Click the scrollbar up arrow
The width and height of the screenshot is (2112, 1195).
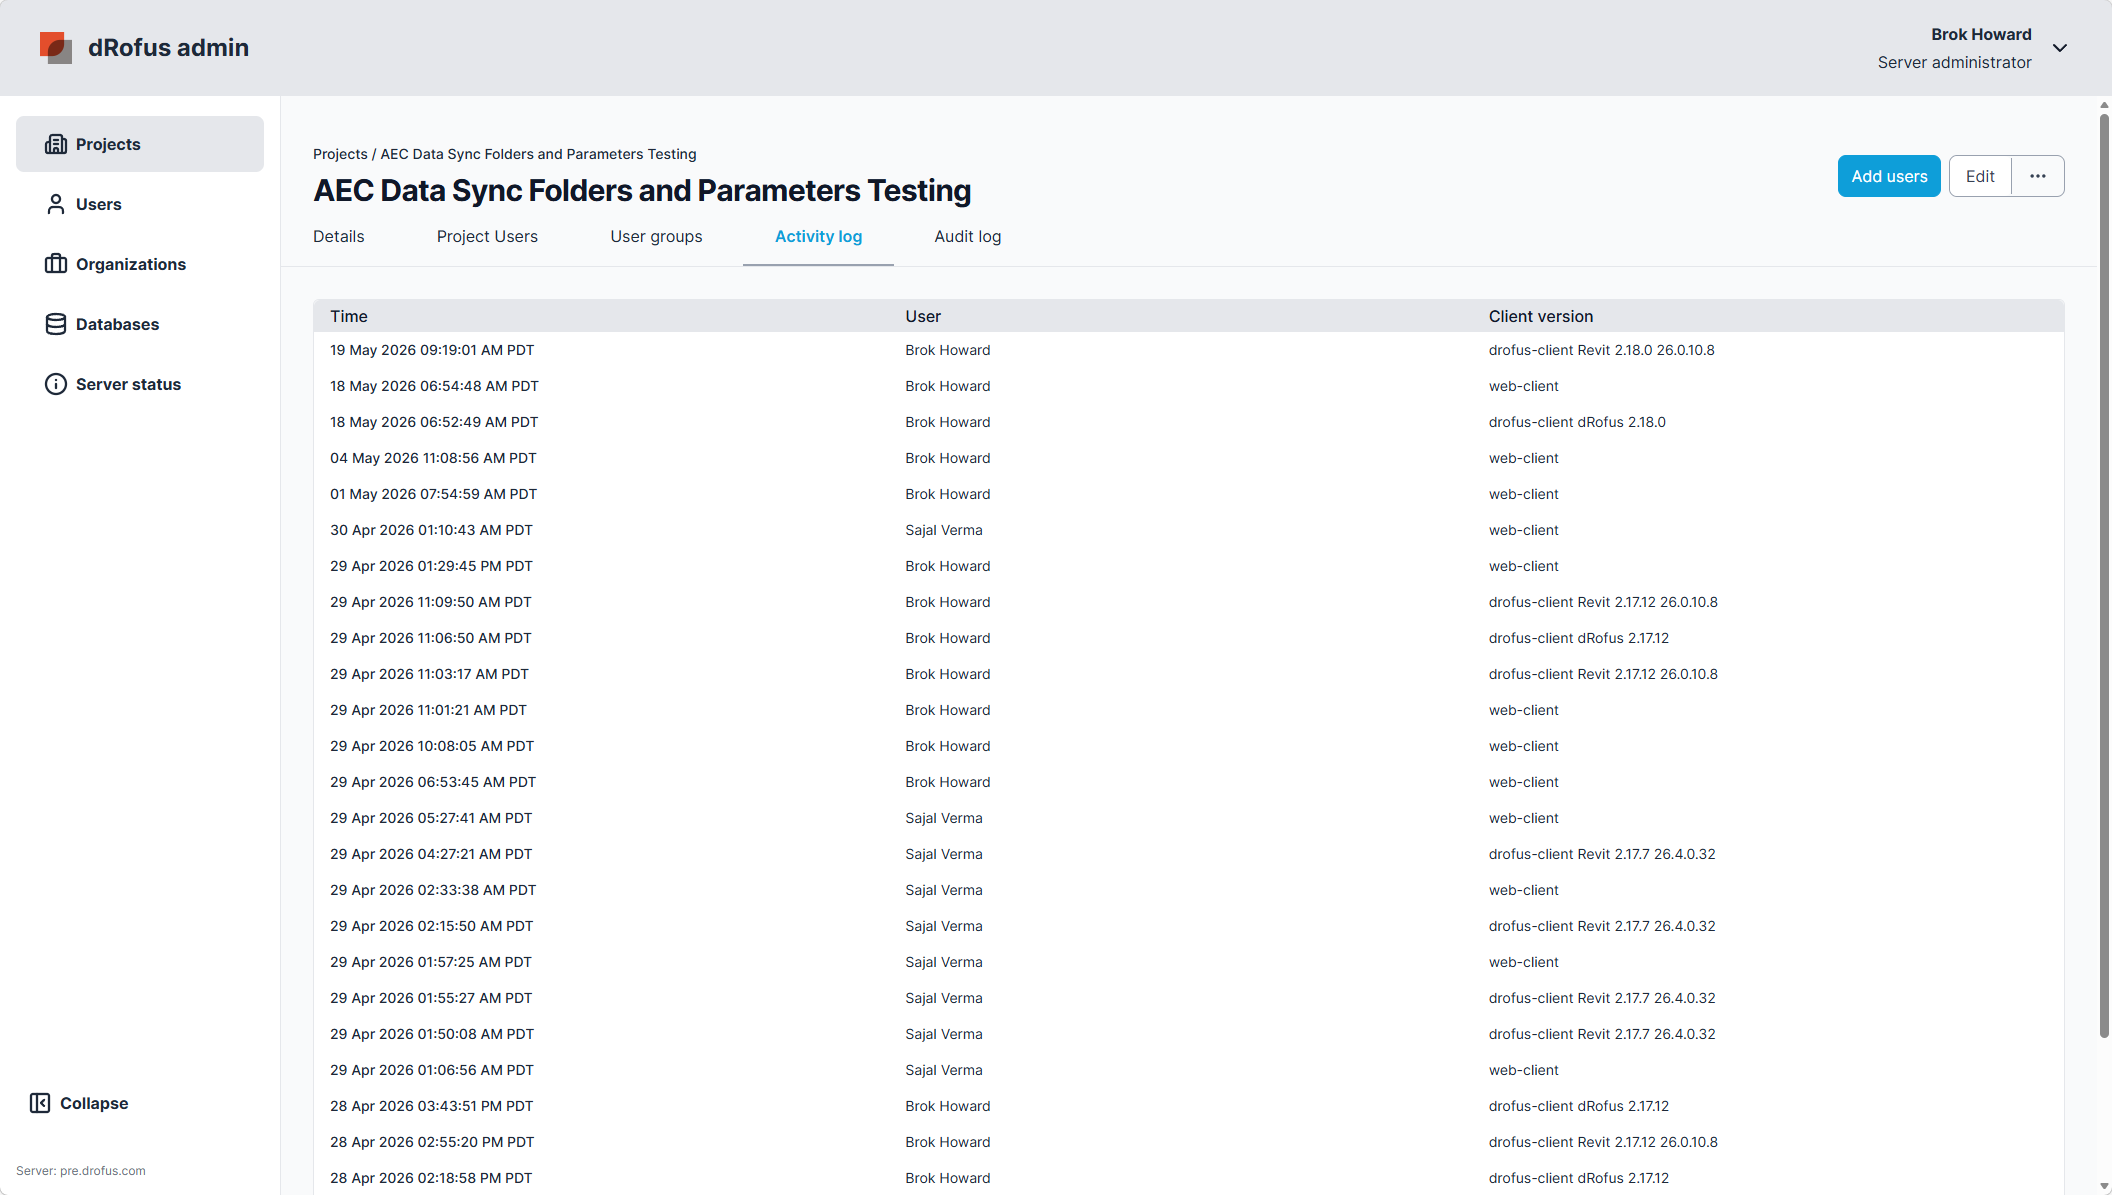(x=2104, y=104)
